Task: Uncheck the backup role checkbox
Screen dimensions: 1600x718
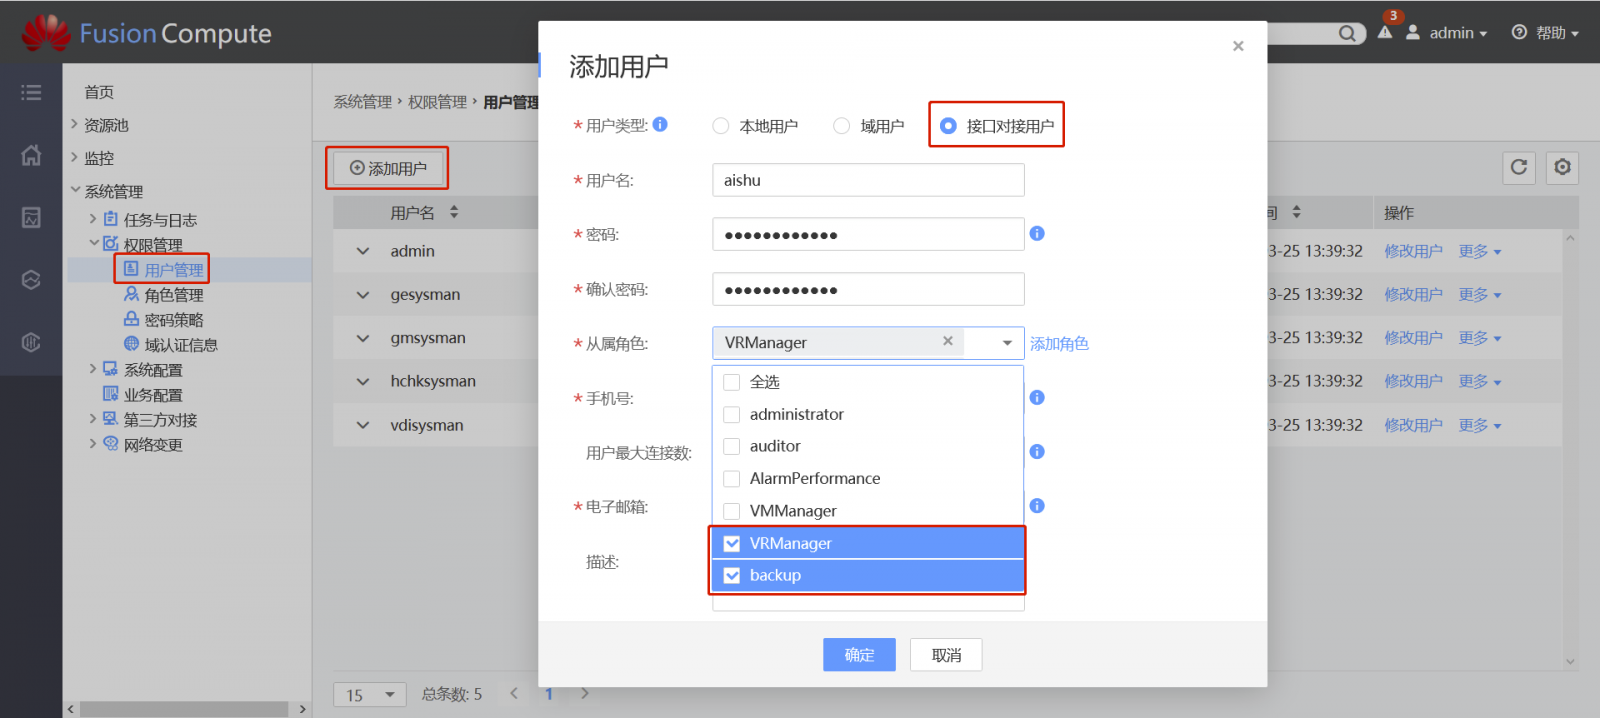Action: coord(732,575)
